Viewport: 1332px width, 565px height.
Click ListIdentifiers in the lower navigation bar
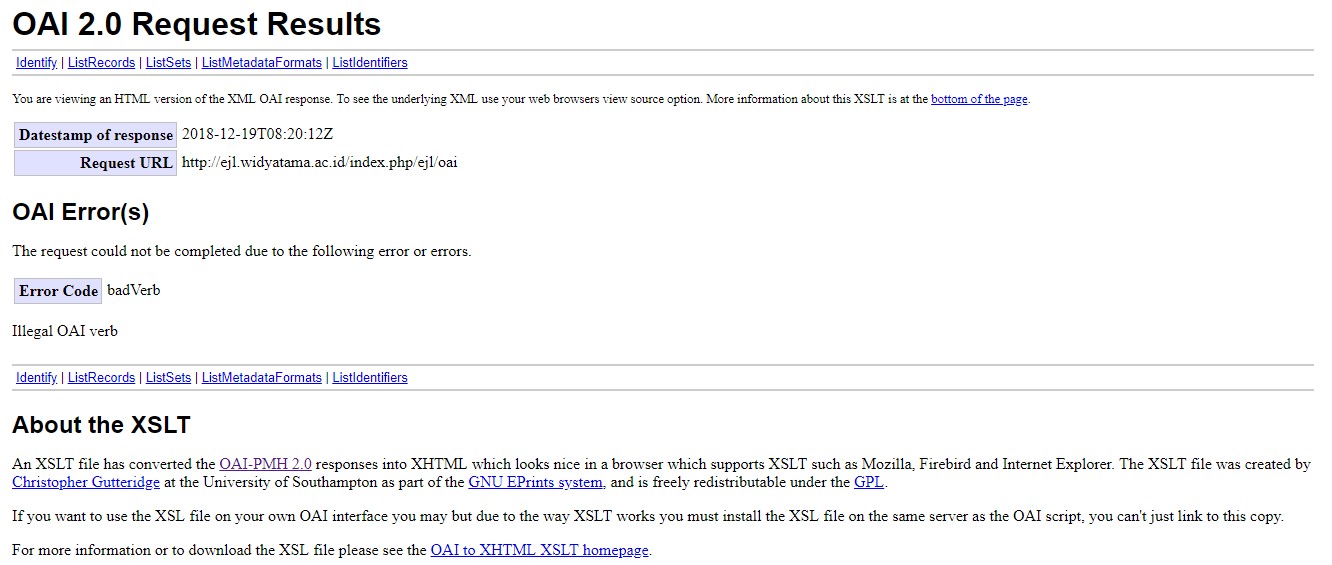pyautogui.click(x=370, y=377)
